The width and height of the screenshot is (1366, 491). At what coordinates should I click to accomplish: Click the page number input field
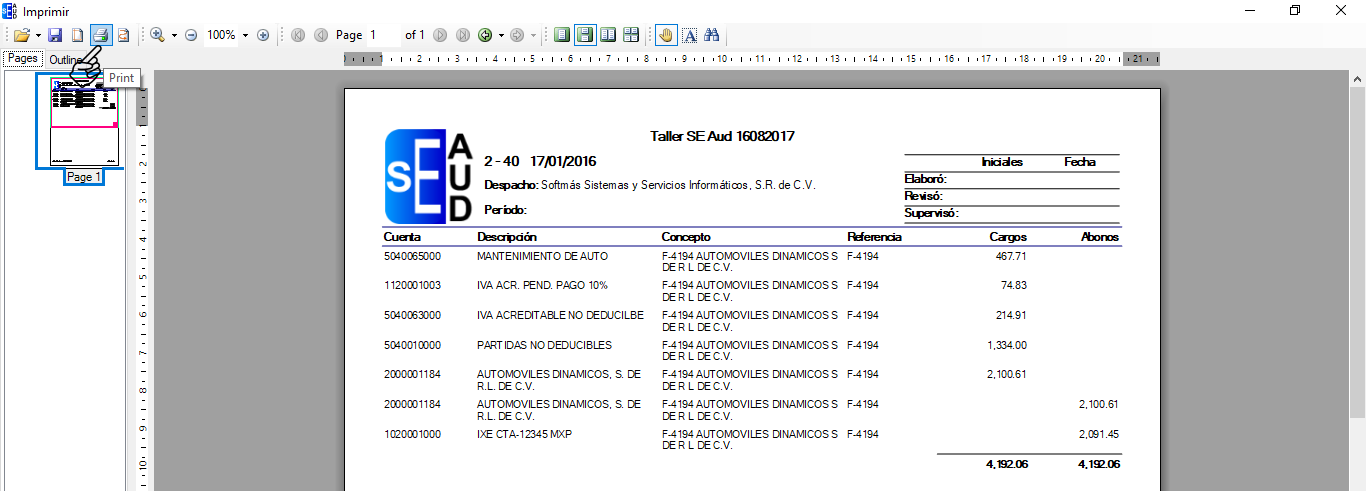coord(382,35)
